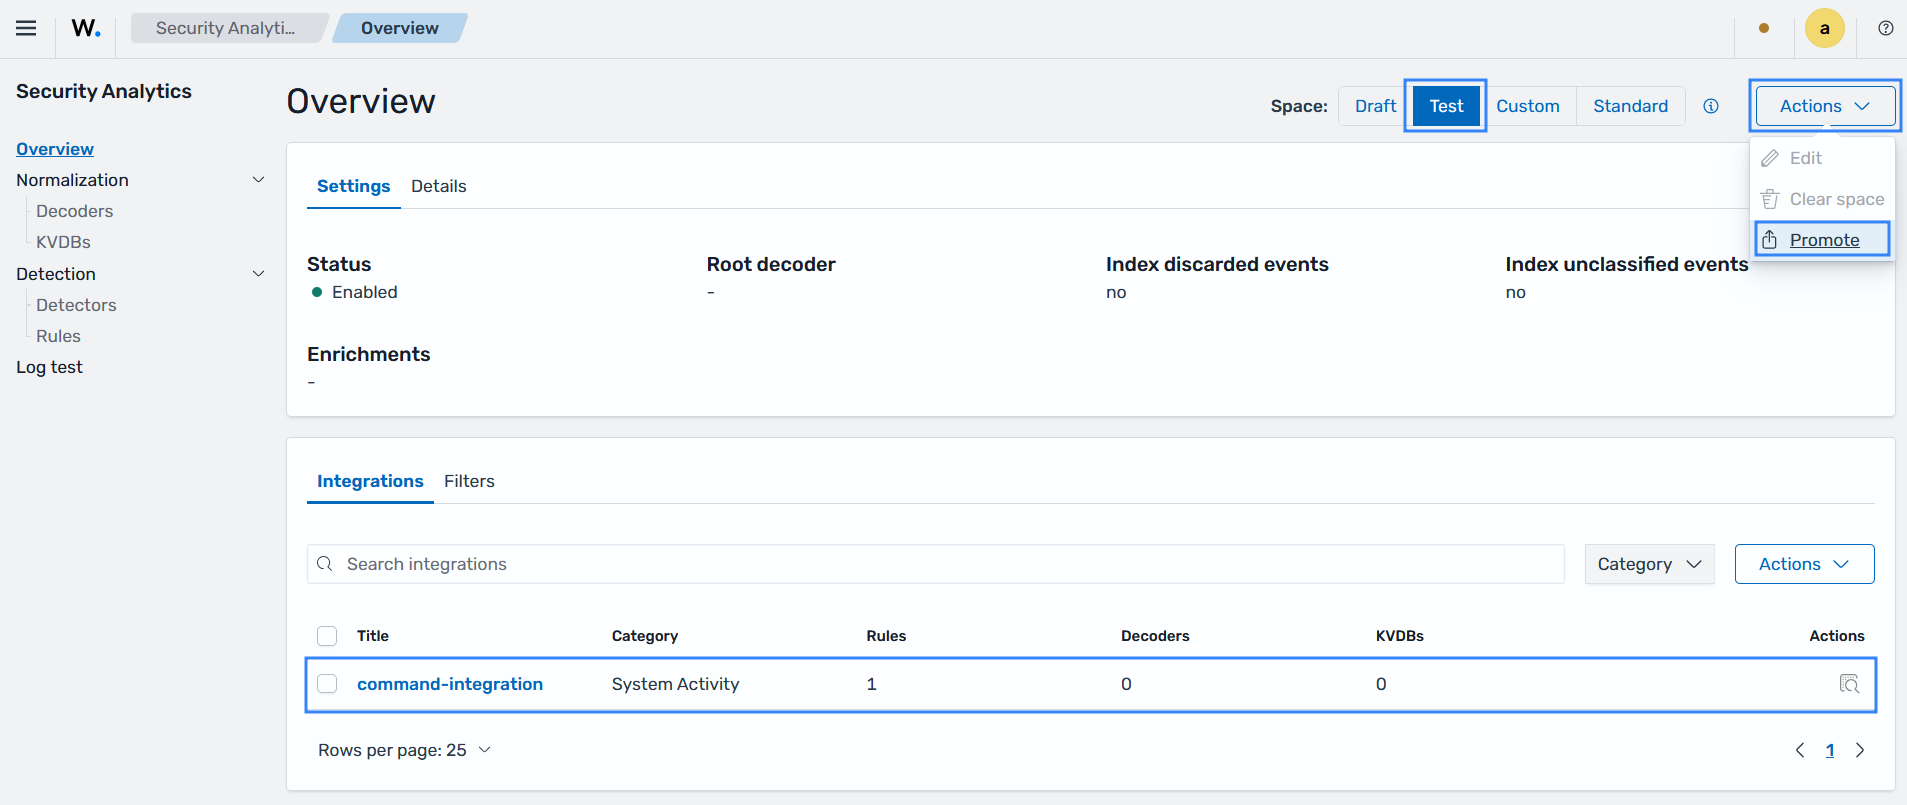Click the Overview breadcrumb
The height and width of the screenshot is (805, 1907).
pos(399,28)
